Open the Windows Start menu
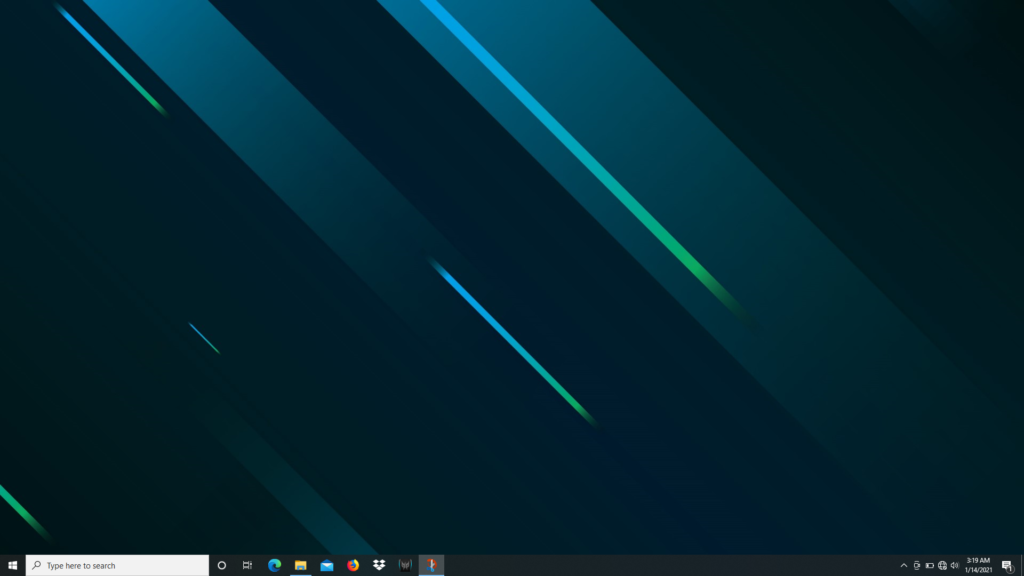Viewport: 1024px width, 576px height. 12,566
